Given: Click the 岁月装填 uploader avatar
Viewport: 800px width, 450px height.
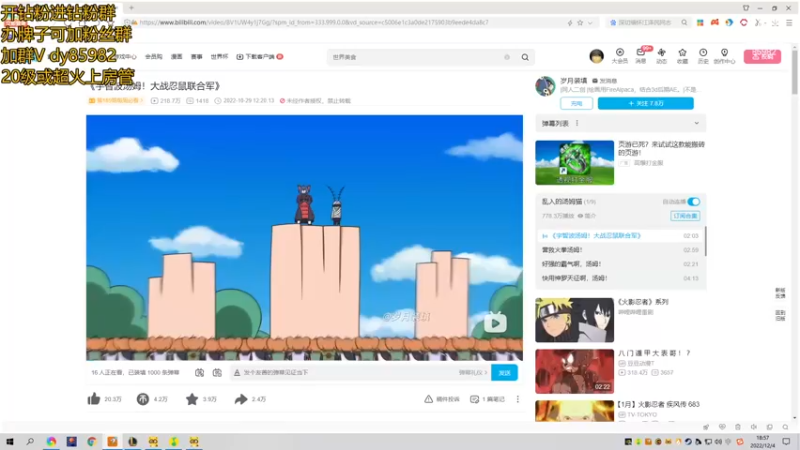Looking at the screenshot, I should [x=545, y=86].
